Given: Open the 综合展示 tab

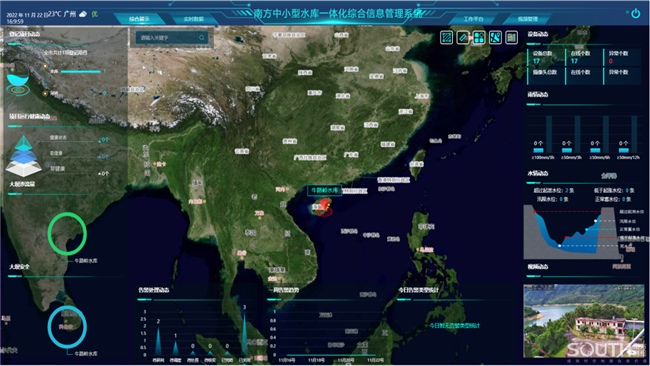Looking at the screenshot, I should tap(139, 19).
